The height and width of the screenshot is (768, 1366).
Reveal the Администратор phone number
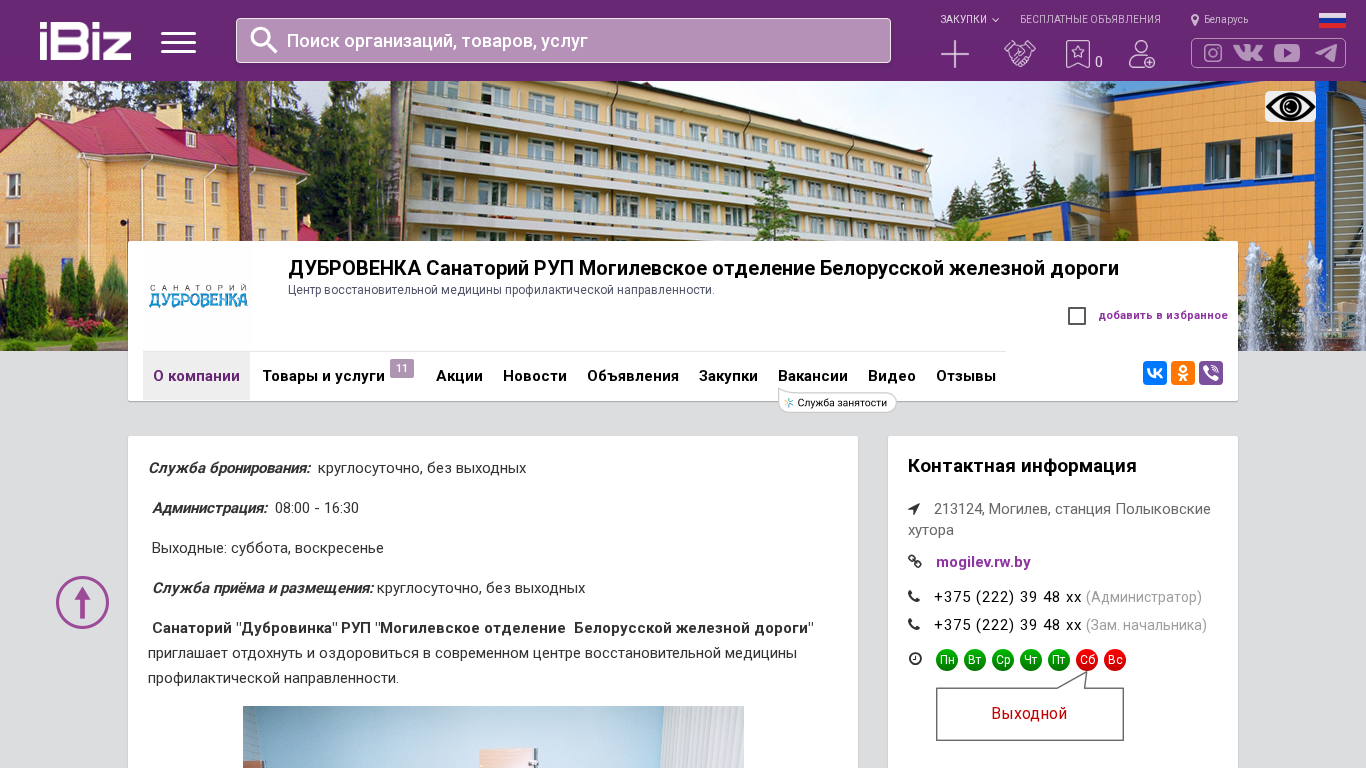tap(1008, 597)
